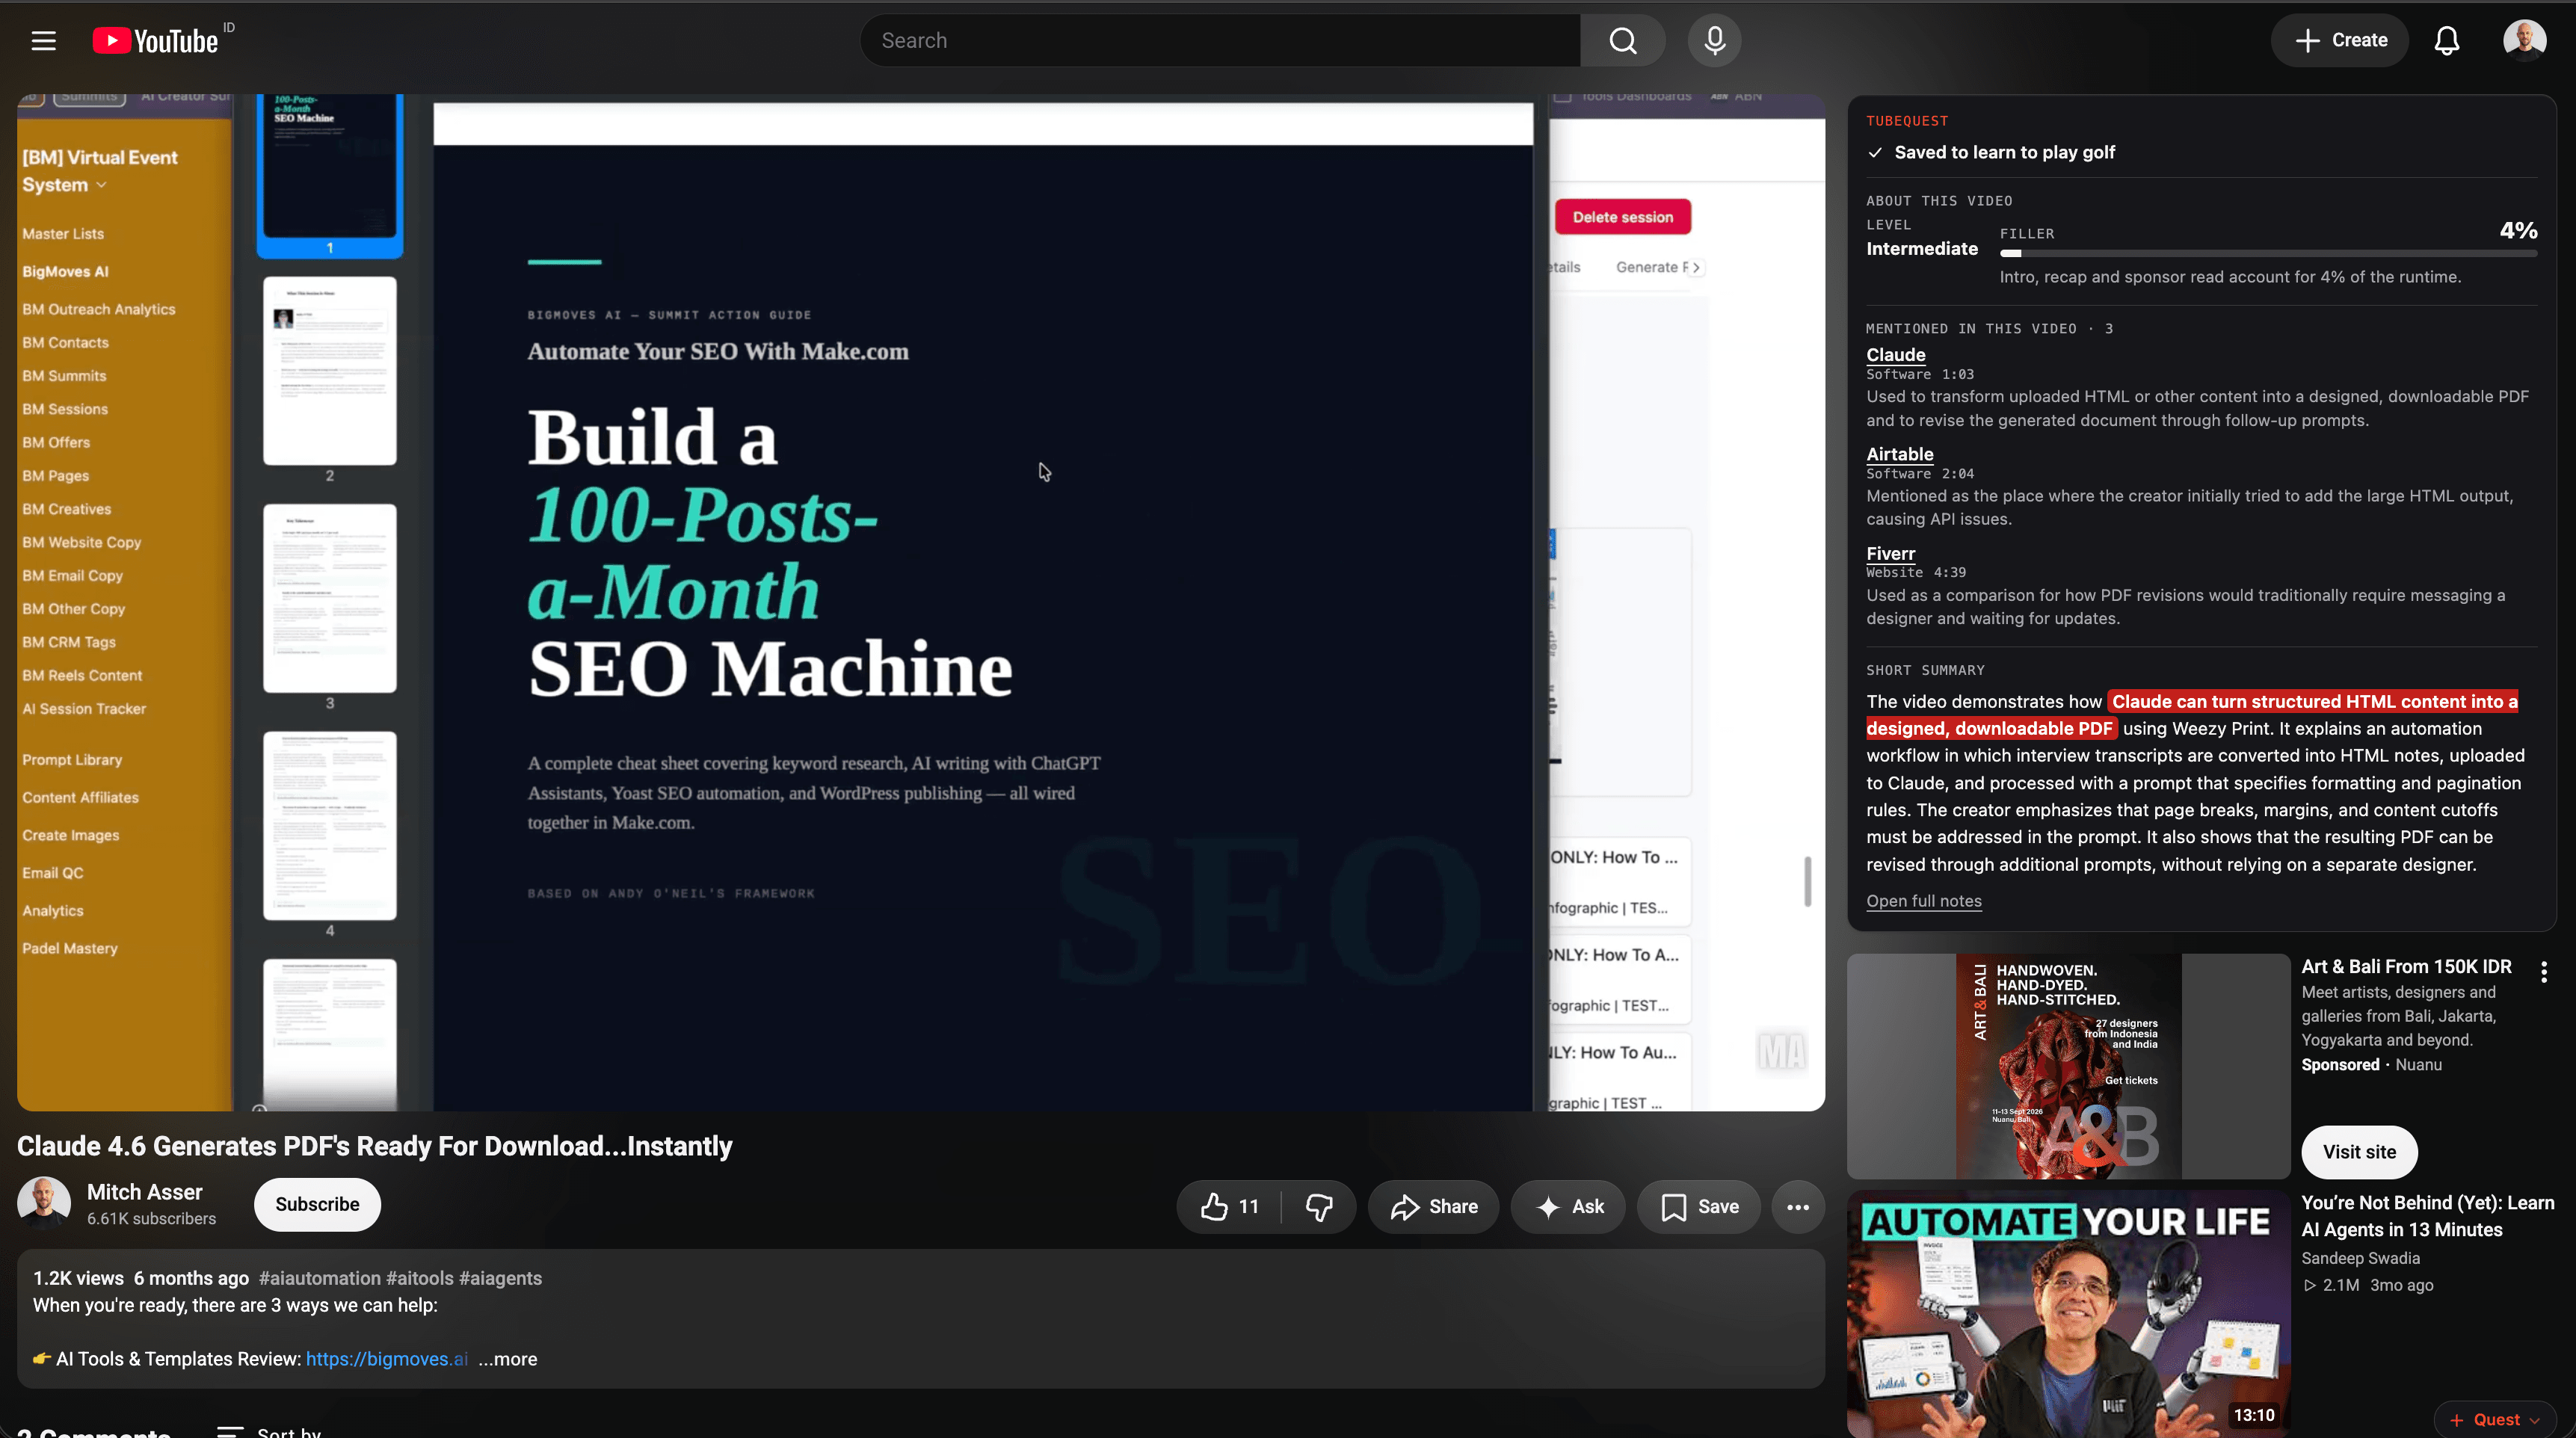Click the "Intermediate" level value
Viewport: 2576px width, 1438px height.
pyautogui.click(x=1921, y=249)
